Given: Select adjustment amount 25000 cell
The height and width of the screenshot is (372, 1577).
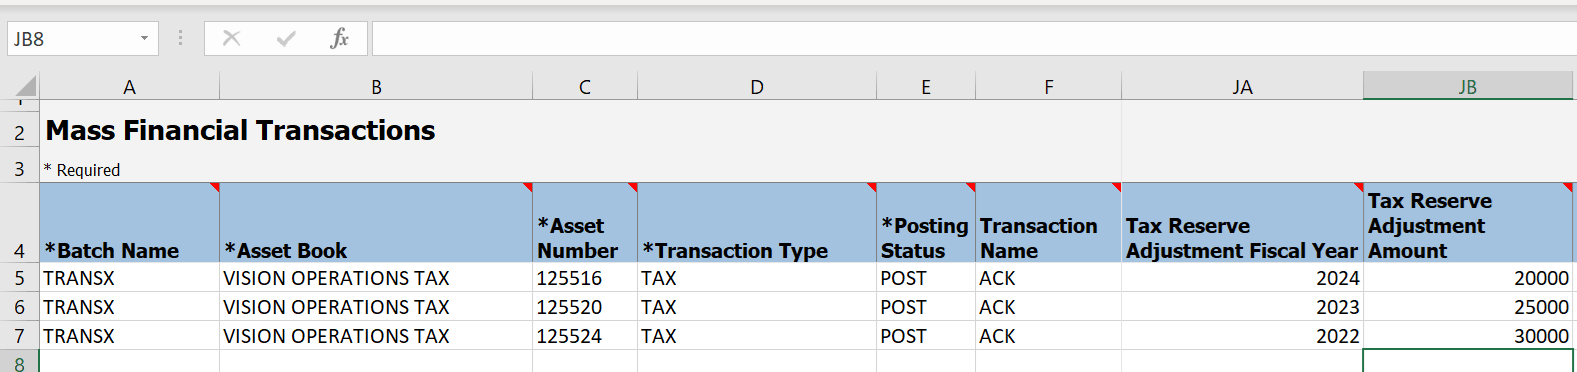Looking at the screenshot, I should [x=1468, y=307].
